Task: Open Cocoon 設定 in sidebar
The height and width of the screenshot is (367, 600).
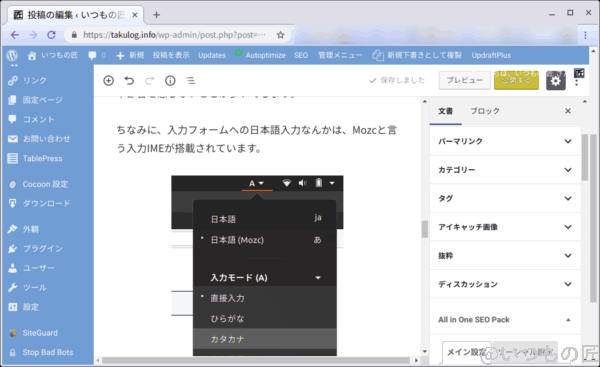Action: pyautogui.click(x=38, y=184)
